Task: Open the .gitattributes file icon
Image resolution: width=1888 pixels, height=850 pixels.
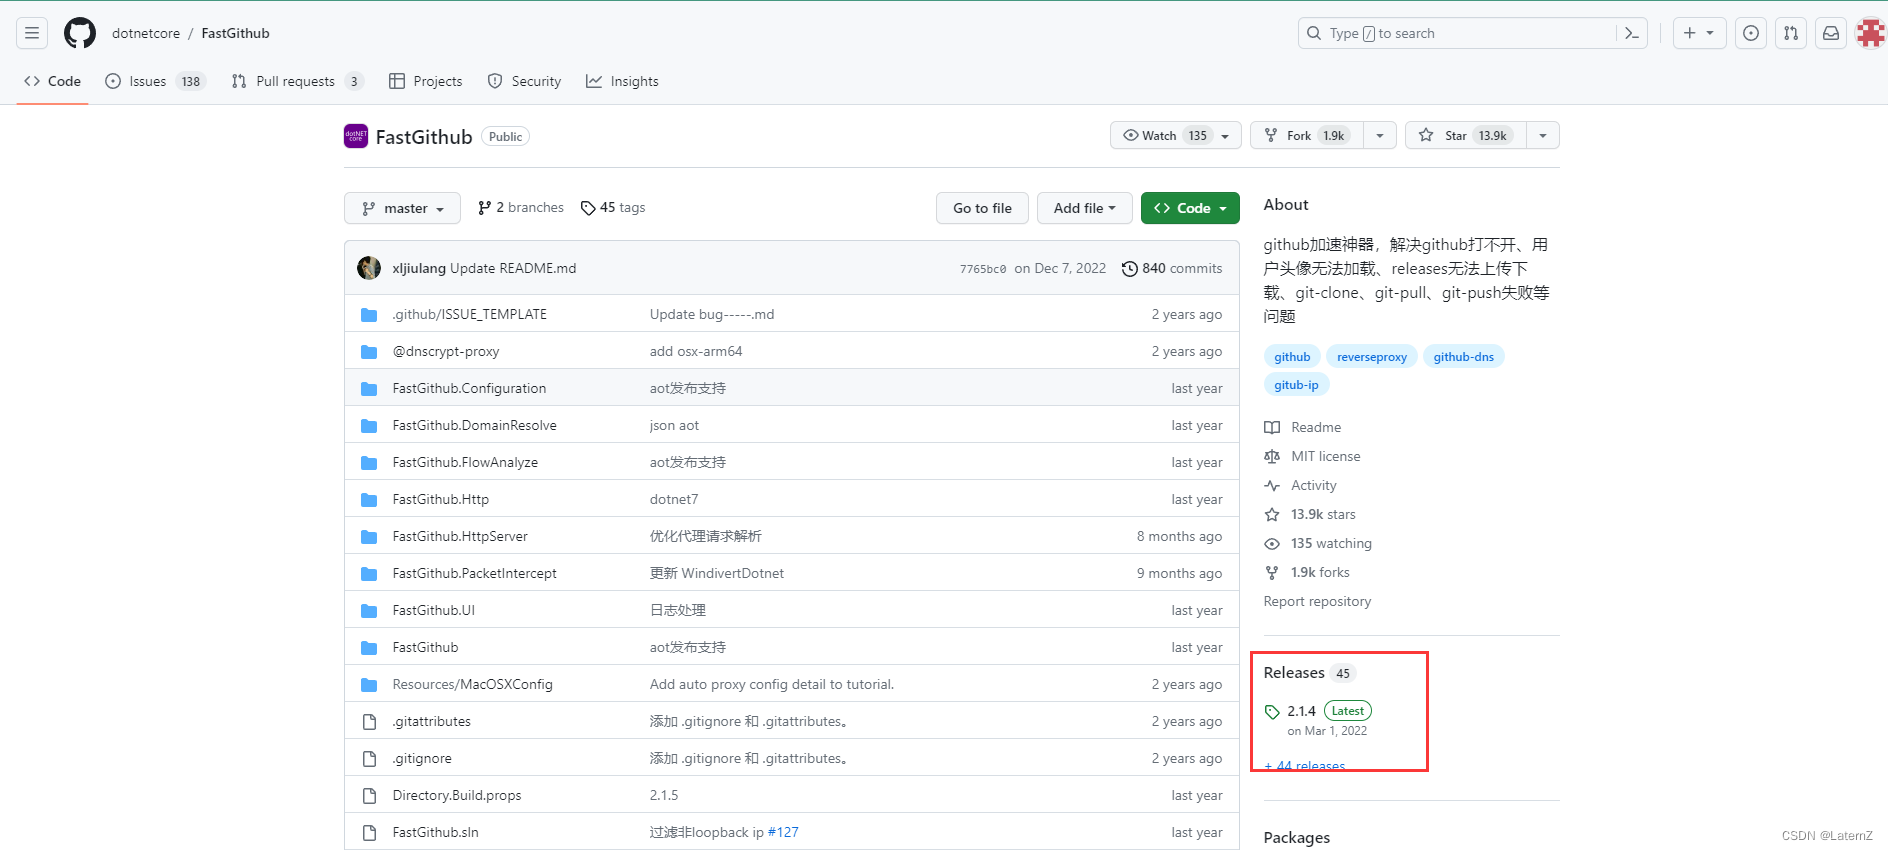Action: pyautogui.click(x=369, y=721)
